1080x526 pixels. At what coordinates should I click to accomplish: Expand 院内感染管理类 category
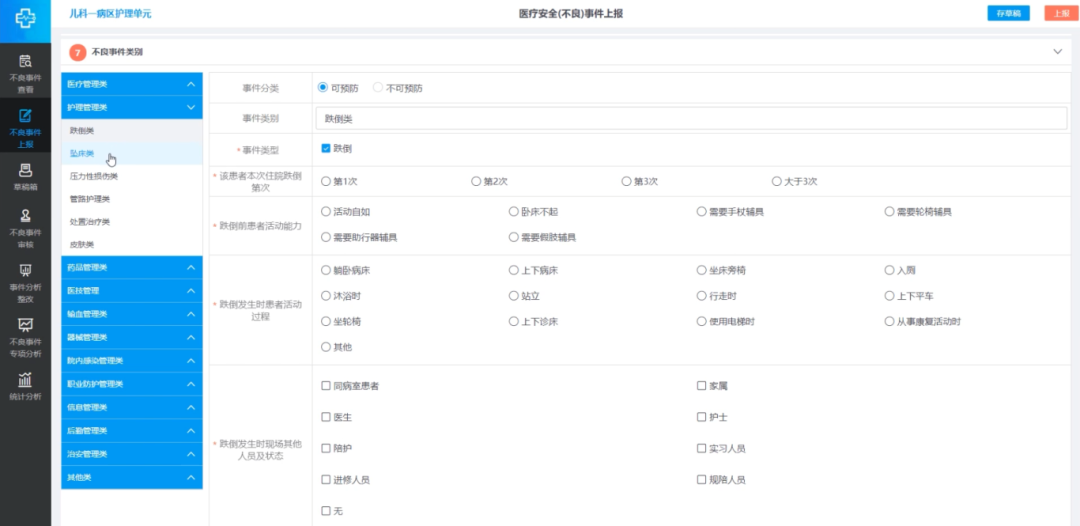click(132, 361)
